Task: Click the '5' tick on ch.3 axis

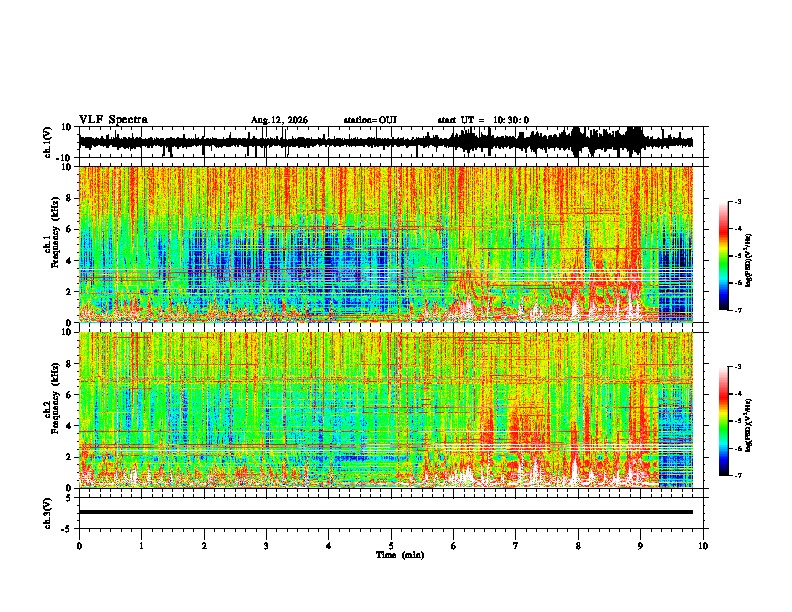Action: [70, 498]
